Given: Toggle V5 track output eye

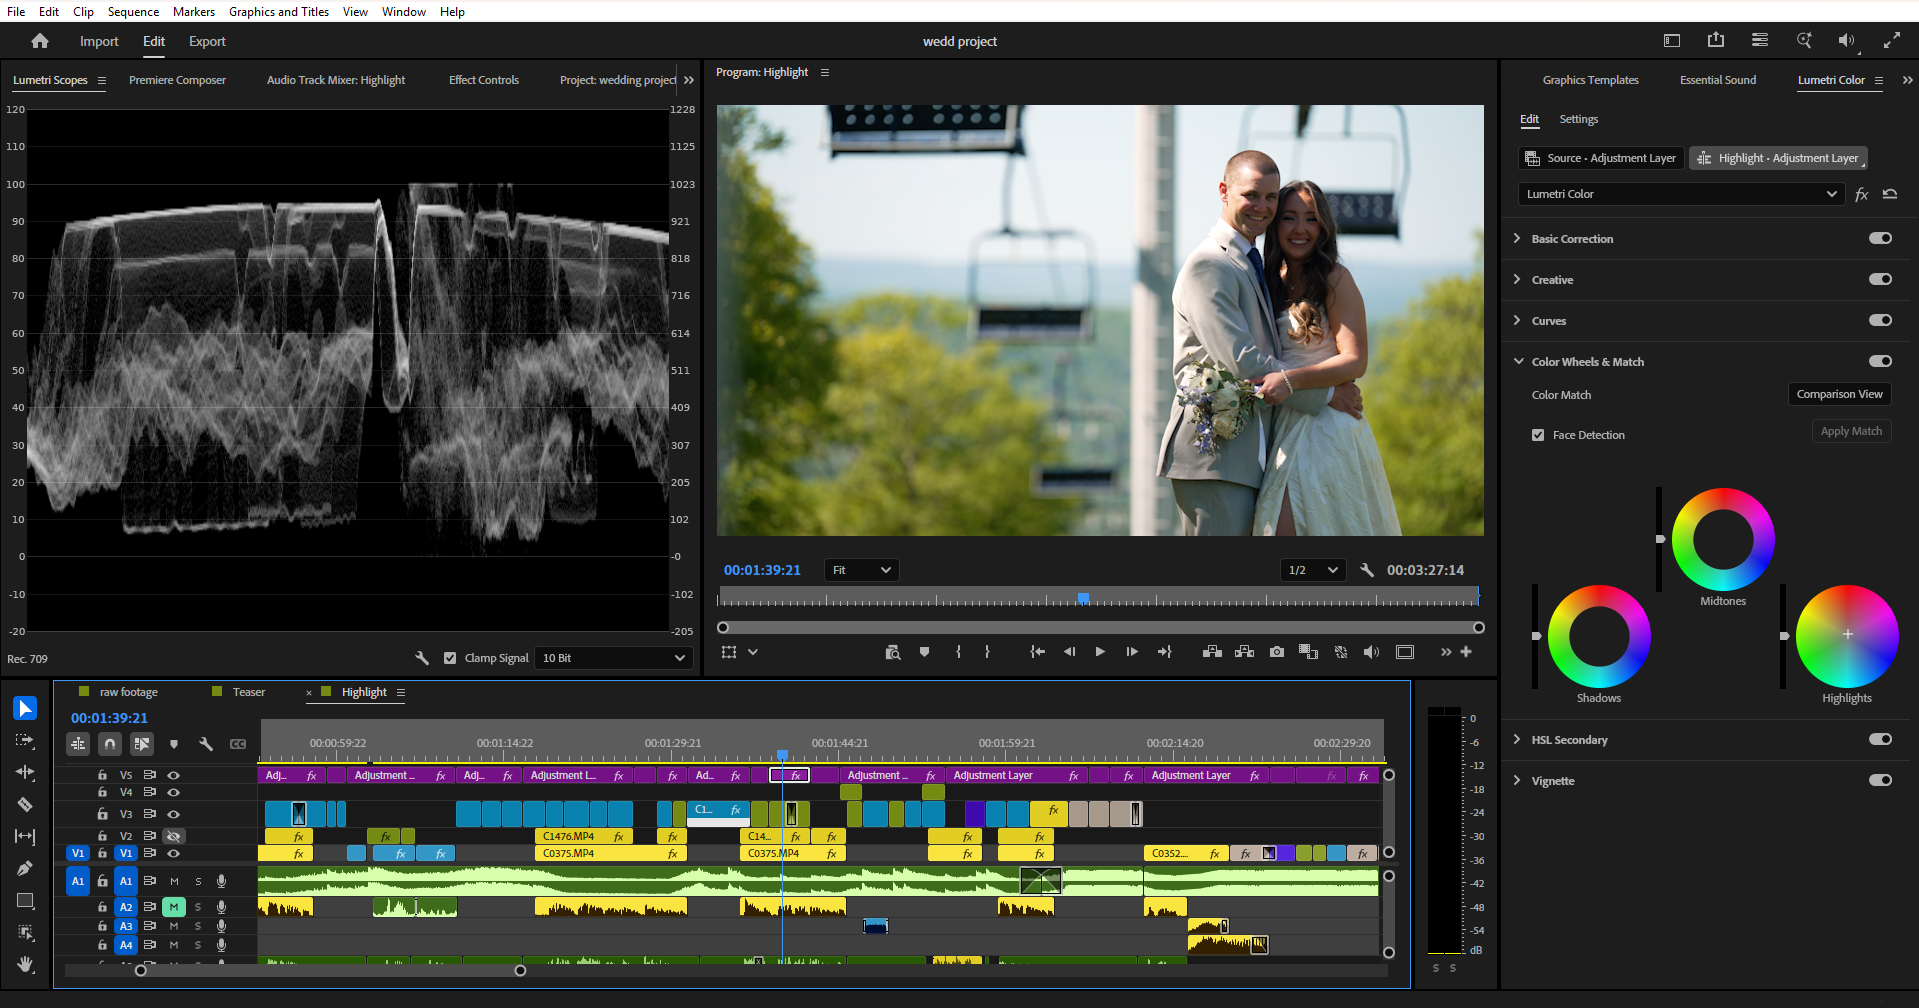Looking at the screenshot, I should 173,775.
